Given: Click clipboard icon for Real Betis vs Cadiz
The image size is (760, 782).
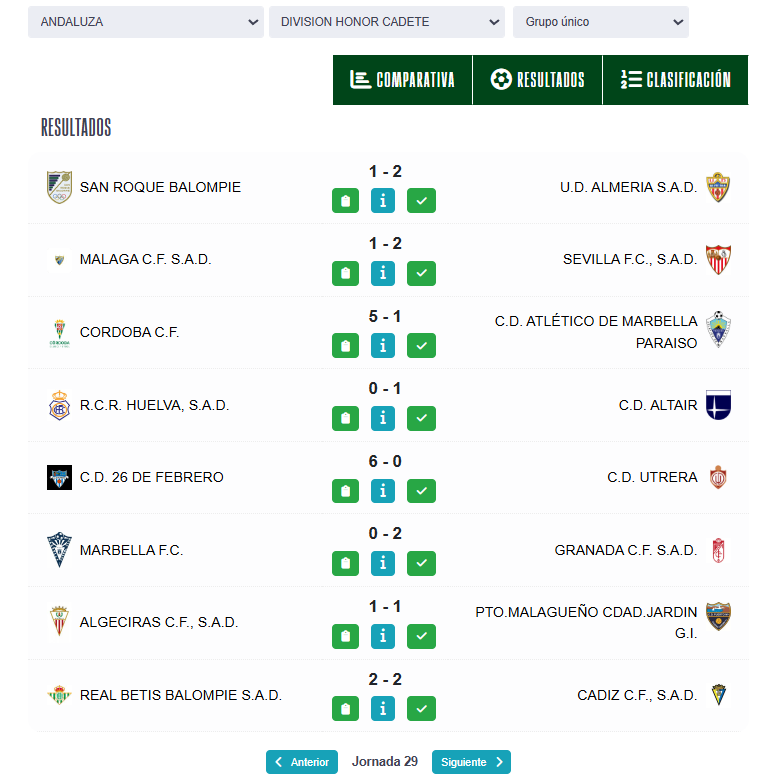Looking at the screenshot, I should [346, 709].
